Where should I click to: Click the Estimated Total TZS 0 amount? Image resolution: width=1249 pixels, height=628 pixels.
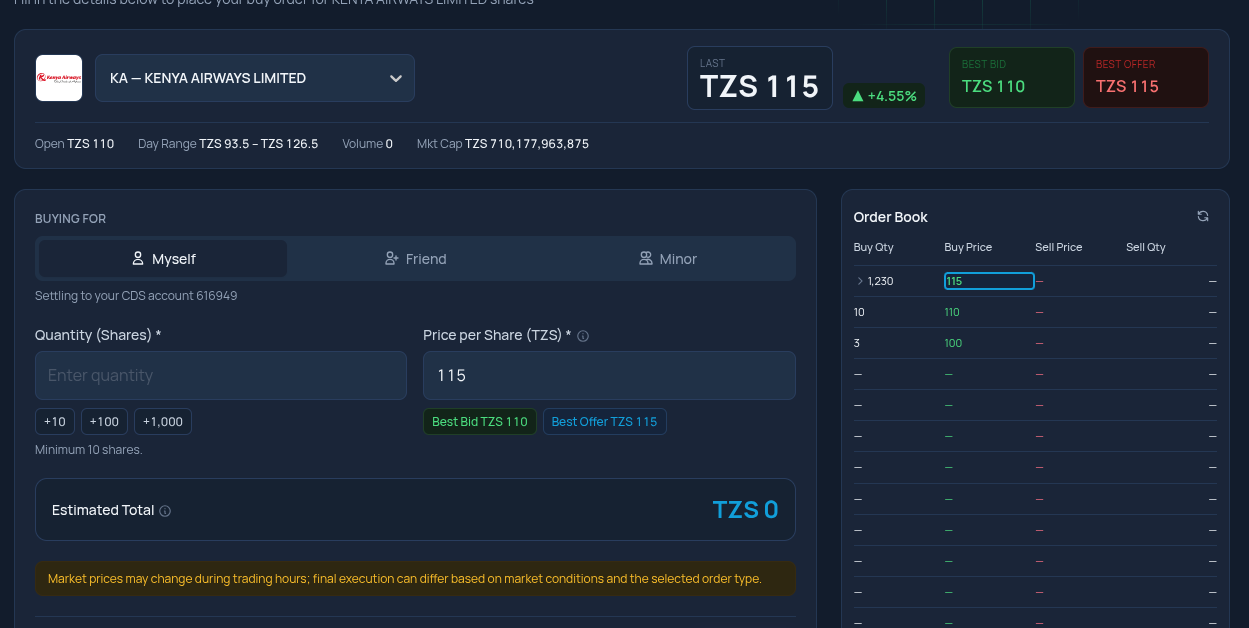(746, 510)
